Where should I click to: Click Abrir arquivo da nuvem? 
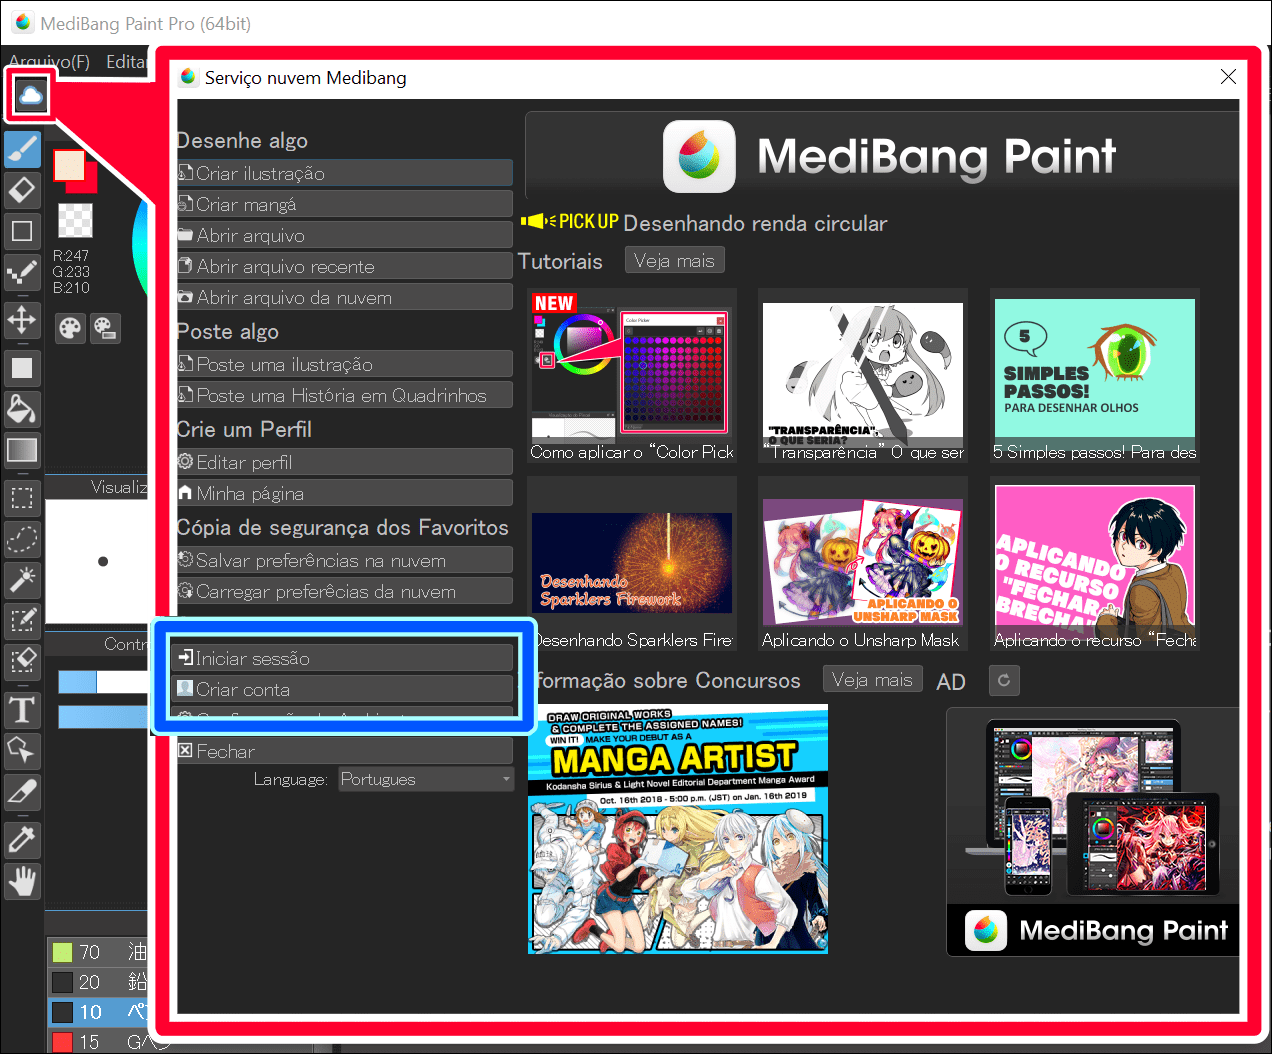pyautogui.click(x=345, y=297)
